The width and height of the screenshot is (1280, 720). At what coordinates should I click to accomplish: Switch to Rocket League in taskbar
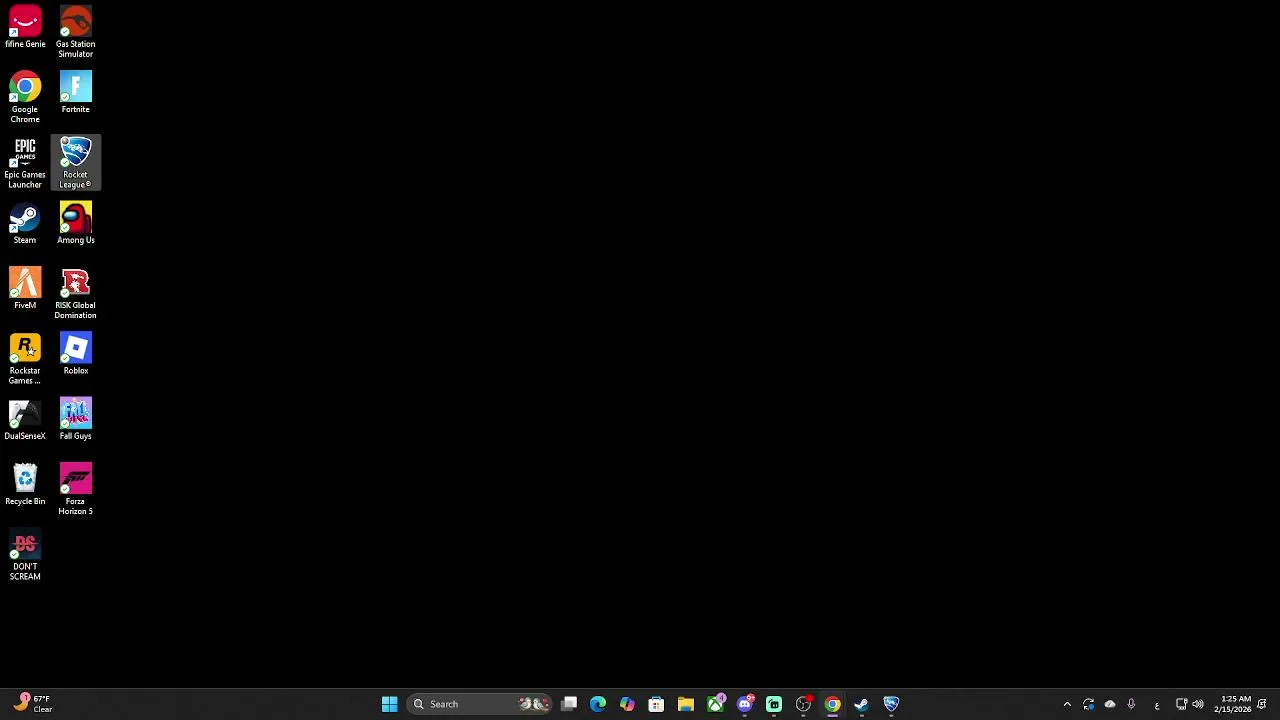(891, 704)
